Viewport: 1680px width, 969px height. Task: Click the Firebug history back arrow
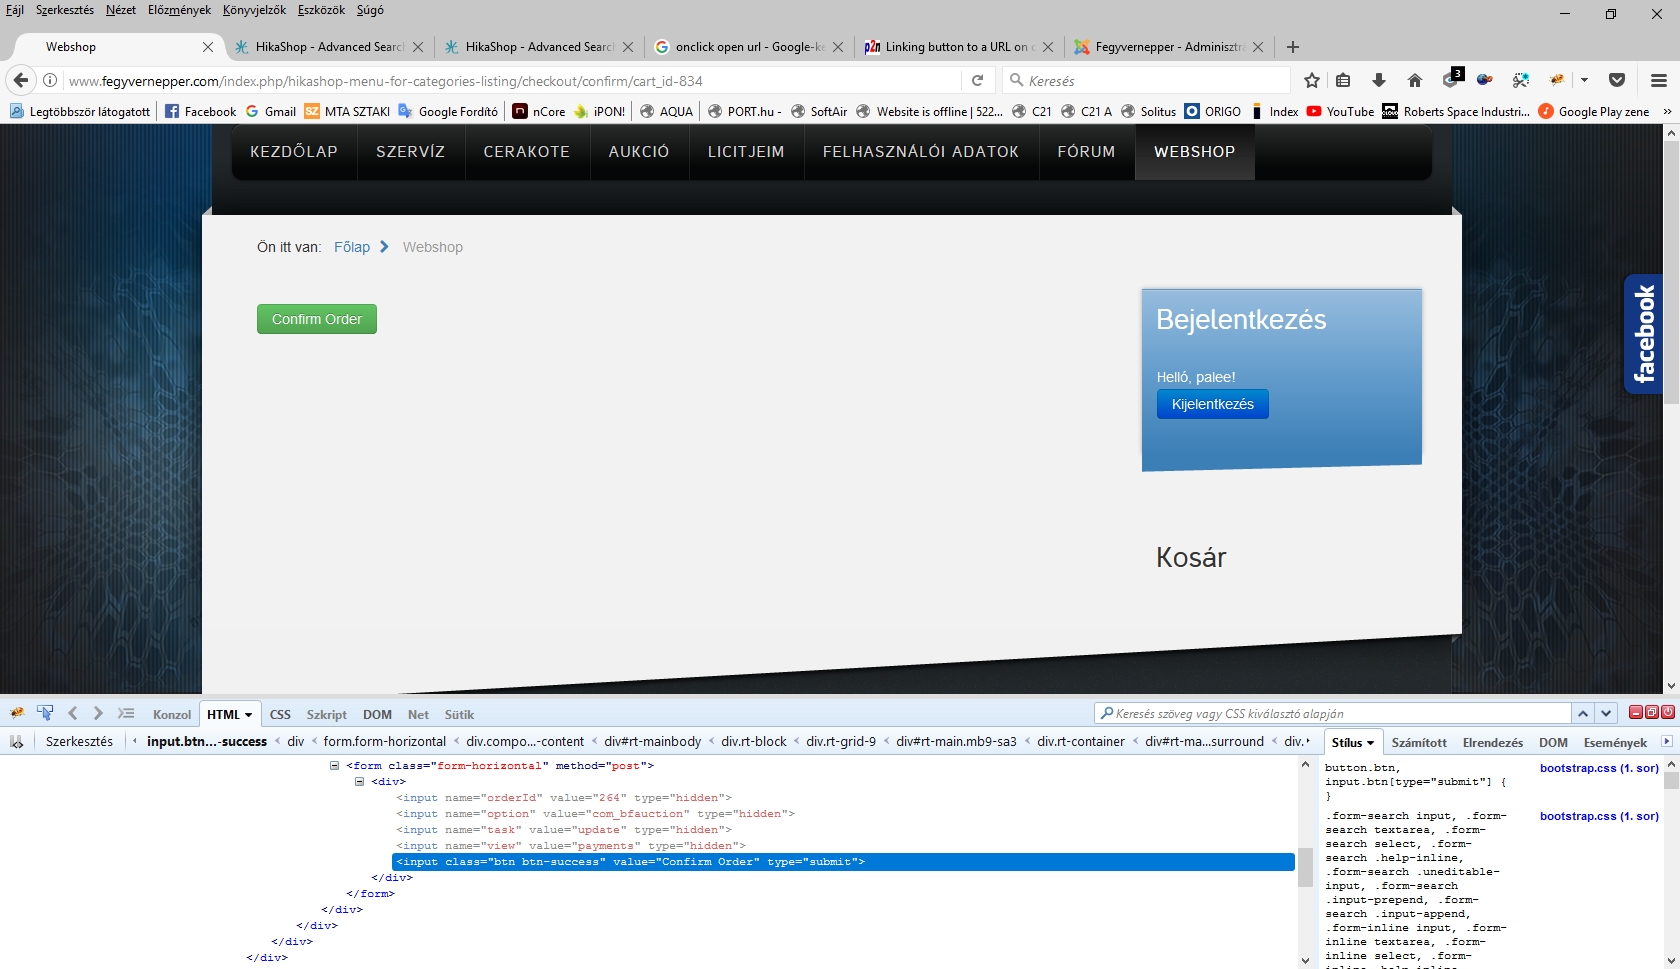click(73, 713)
